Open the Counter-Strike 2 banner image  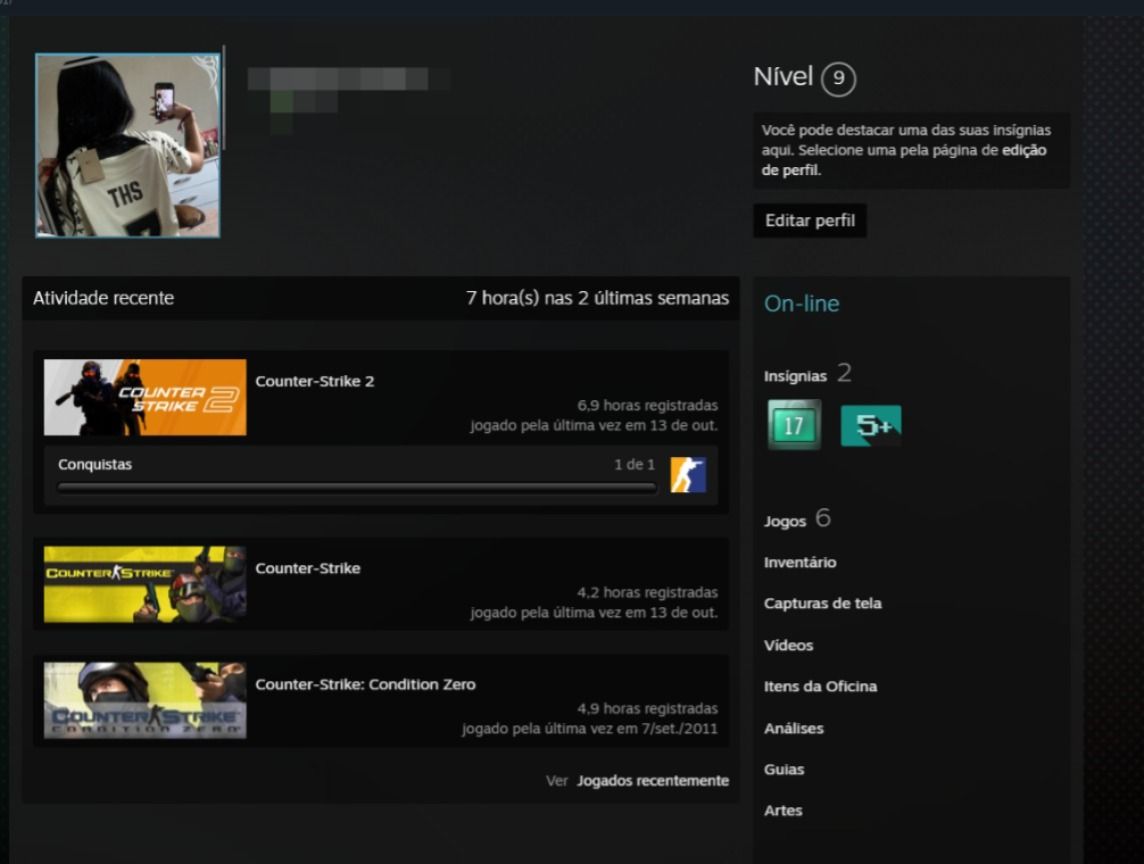145,397
